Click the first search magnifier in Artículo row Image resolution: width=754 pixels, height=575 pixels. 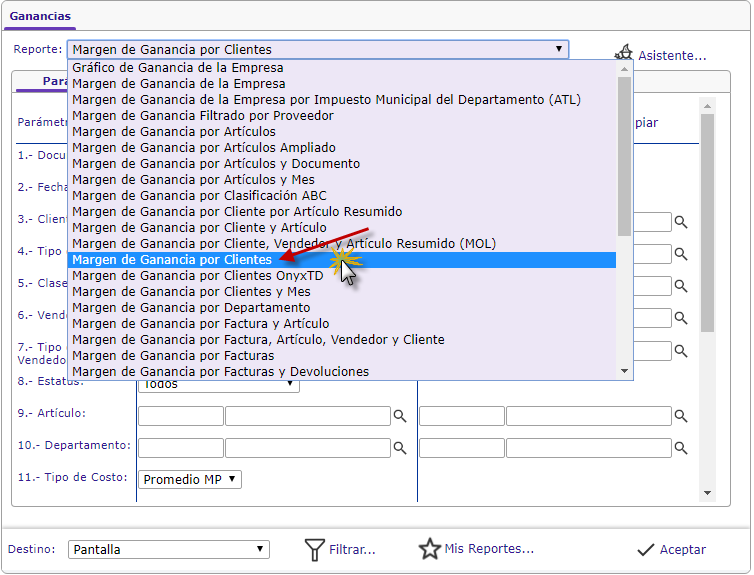400,416
